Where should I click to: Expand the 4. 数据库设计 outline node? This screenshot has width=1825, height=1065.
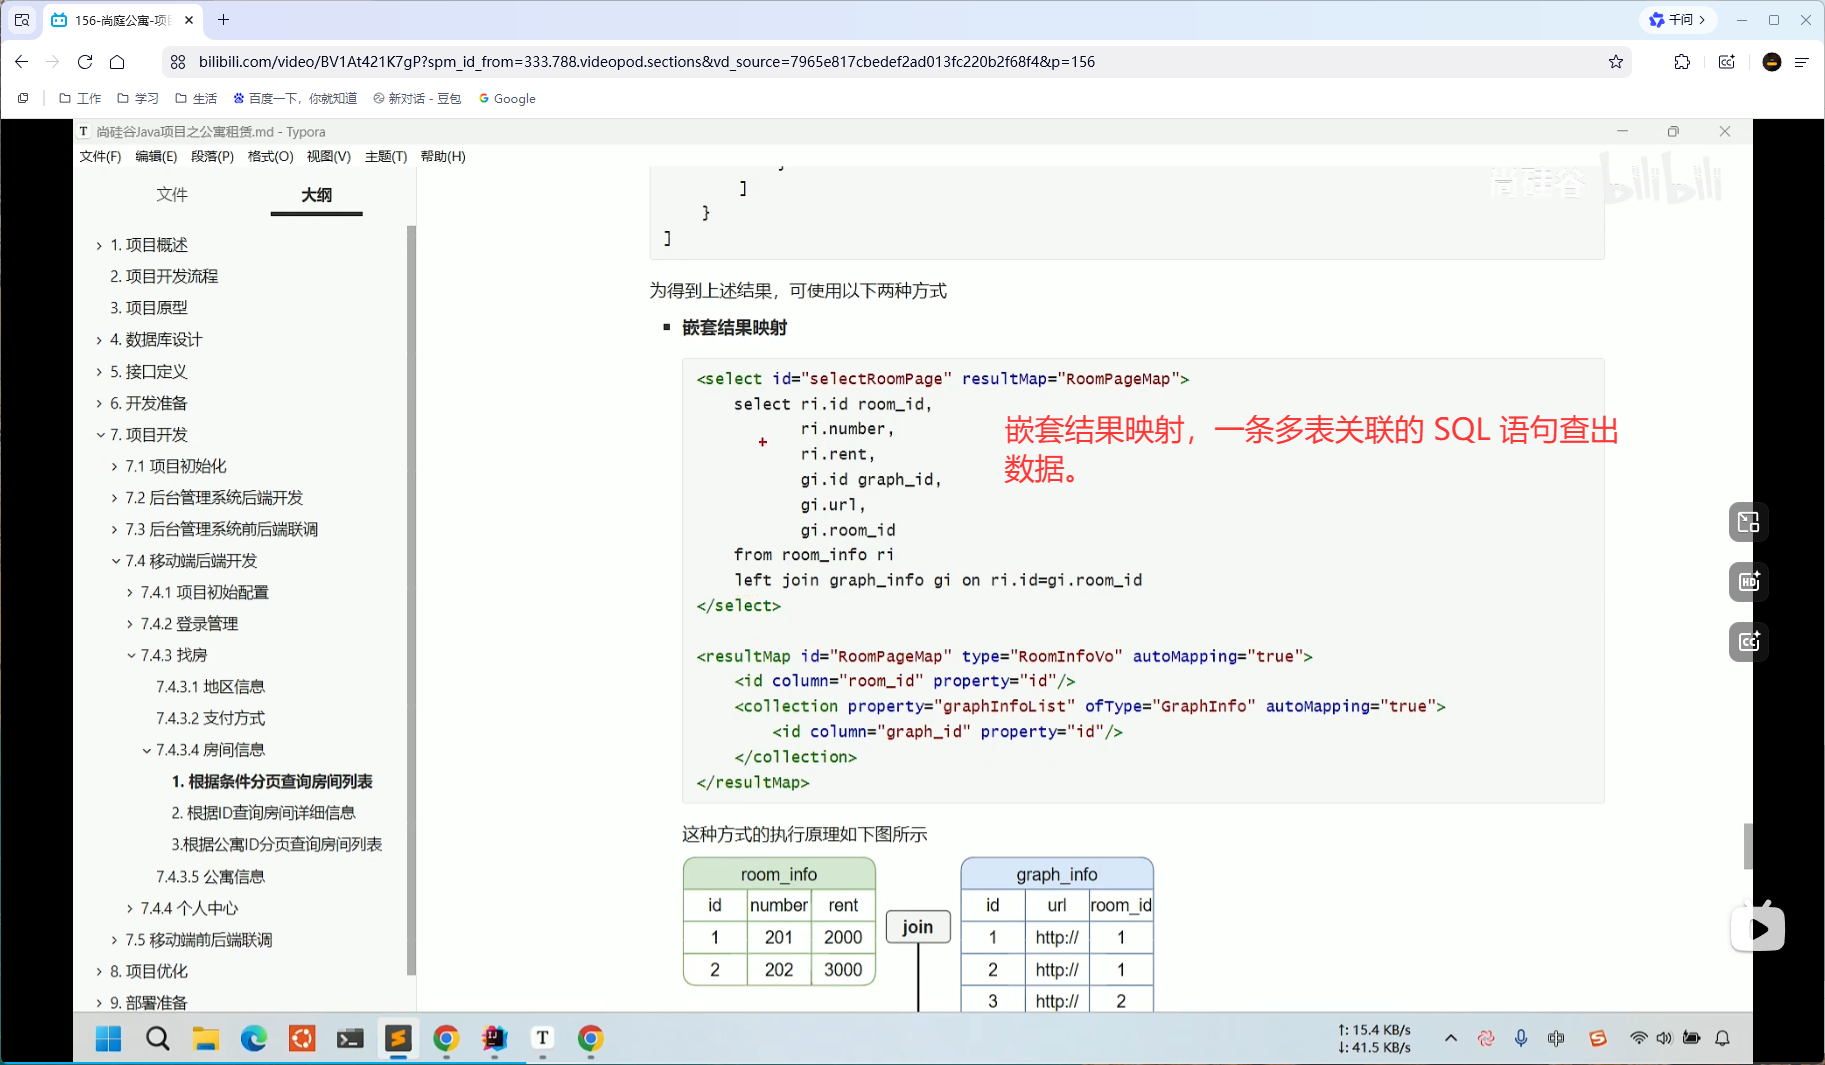click(x=99, y=340)
